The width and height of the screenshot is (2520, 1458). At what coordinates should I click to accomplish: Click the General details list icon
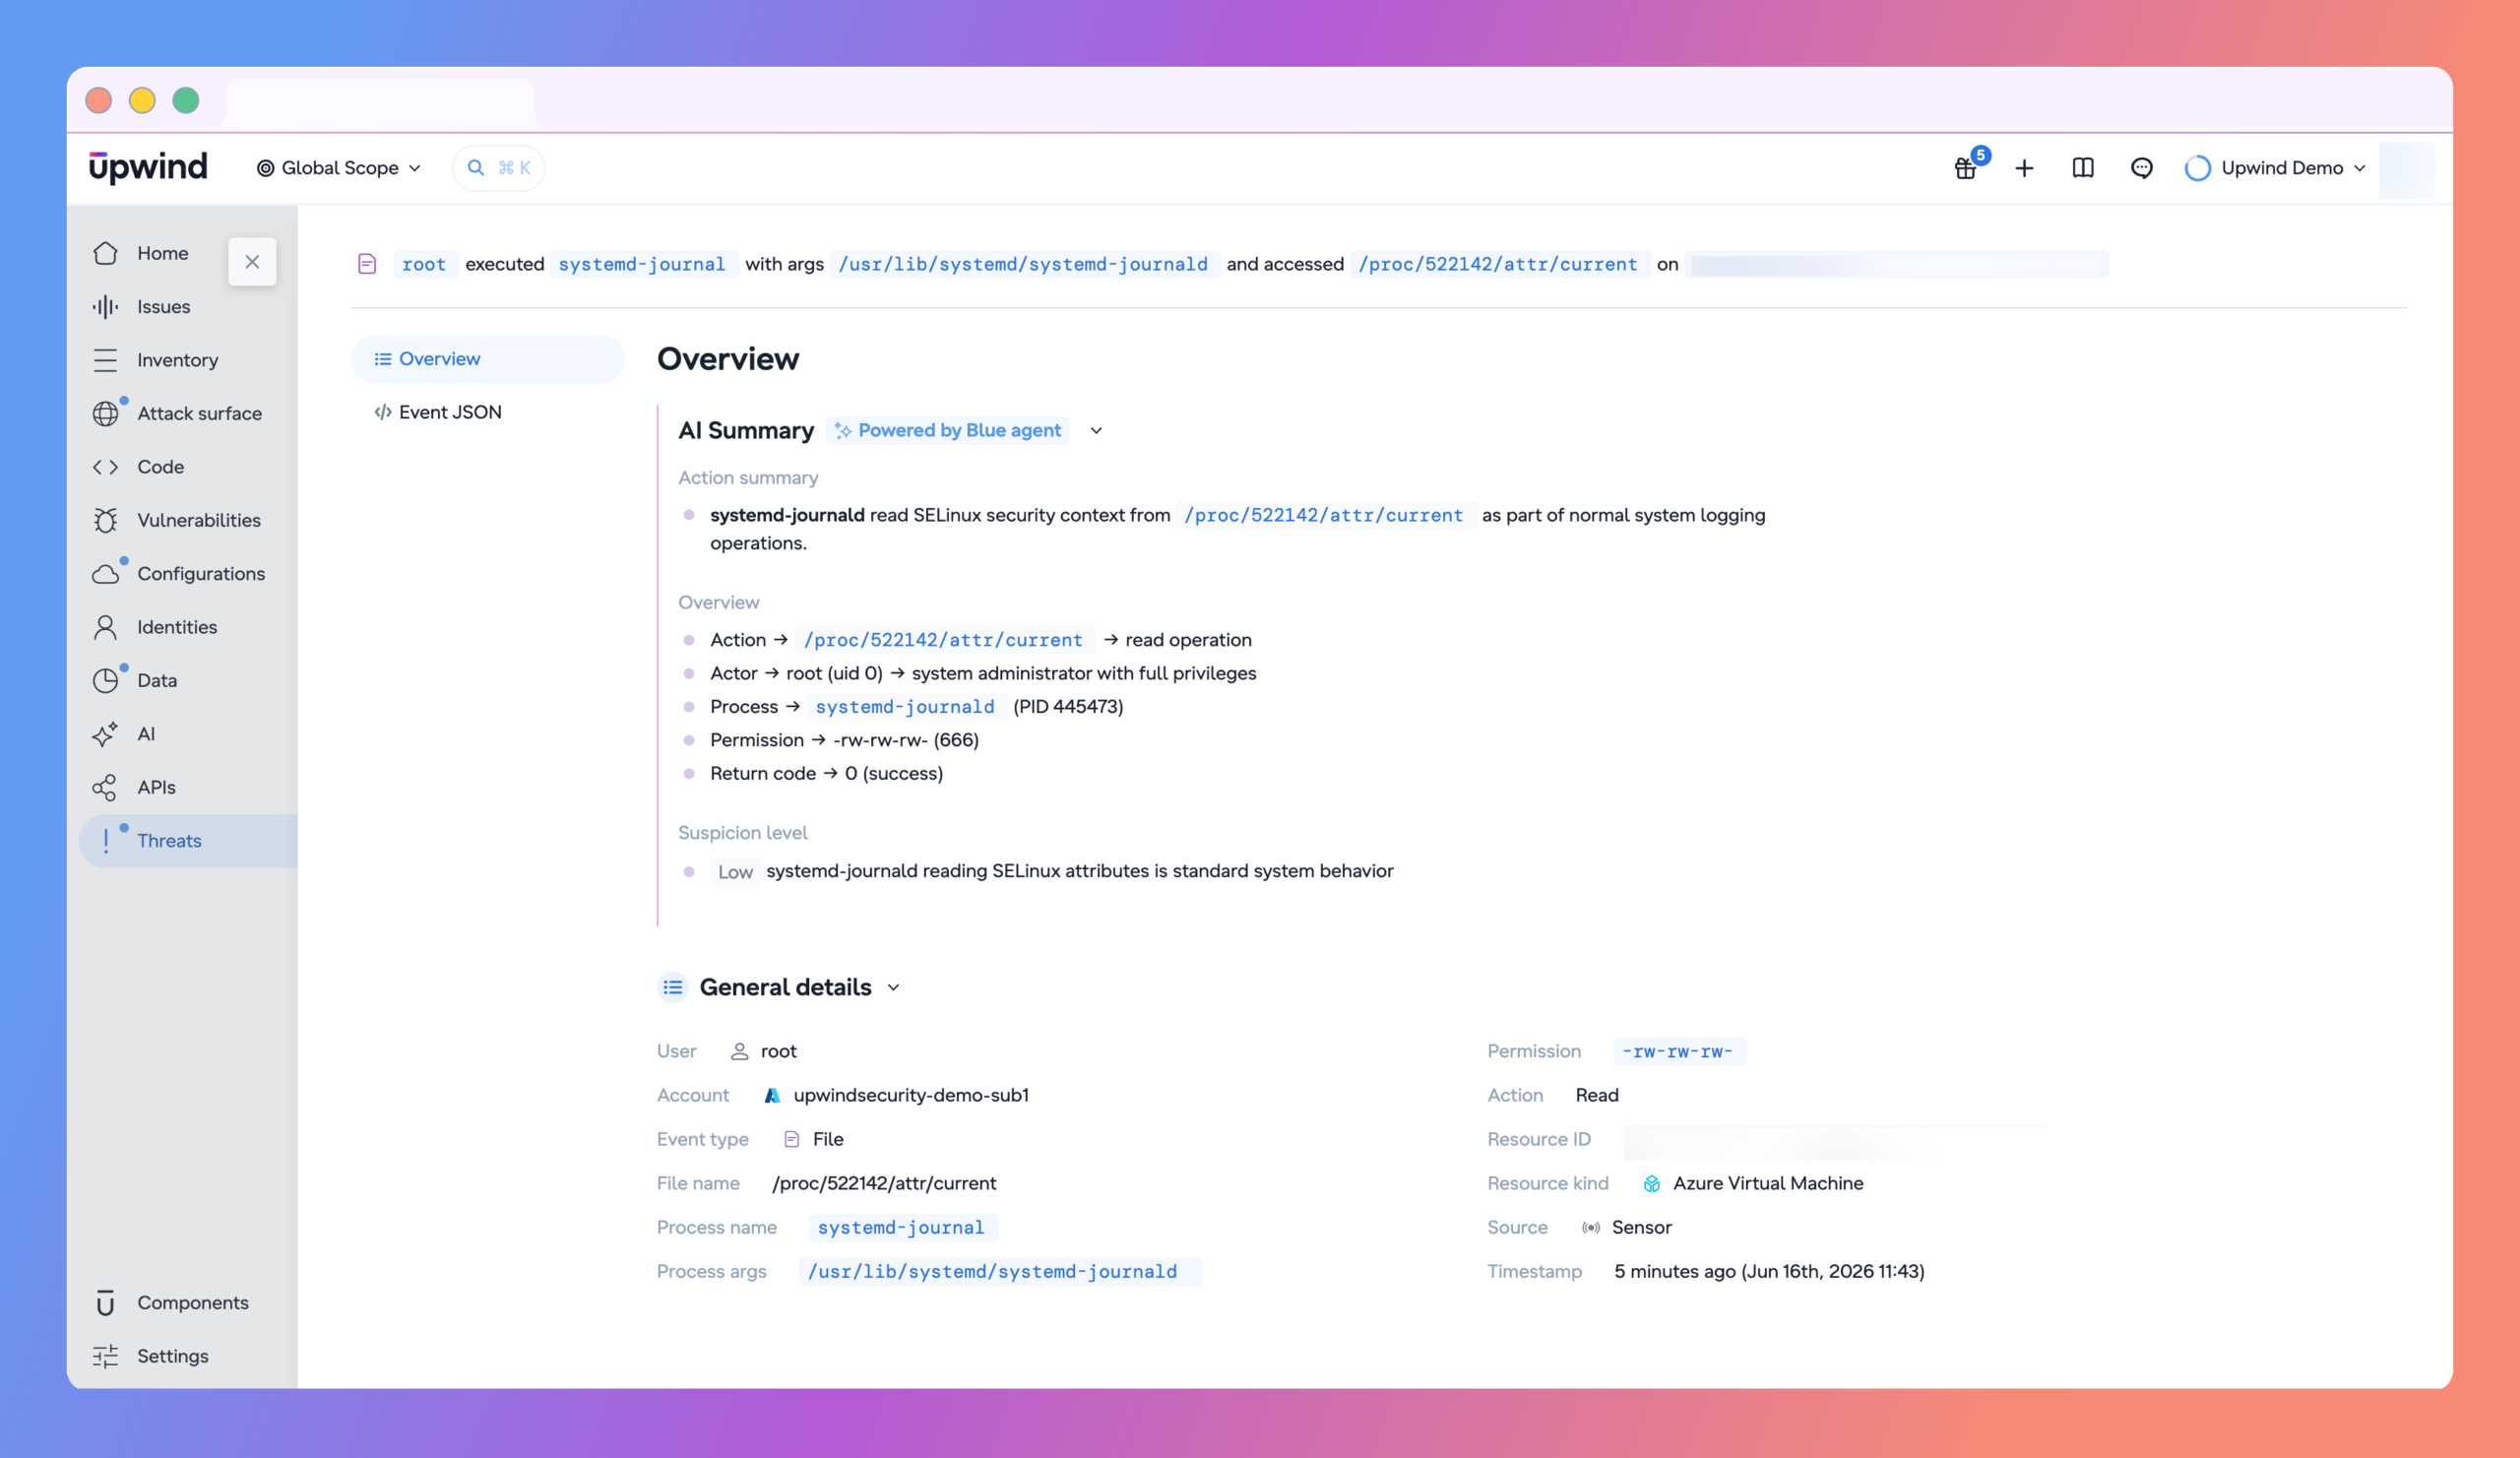pyautogui.click(x=673, y=987)
